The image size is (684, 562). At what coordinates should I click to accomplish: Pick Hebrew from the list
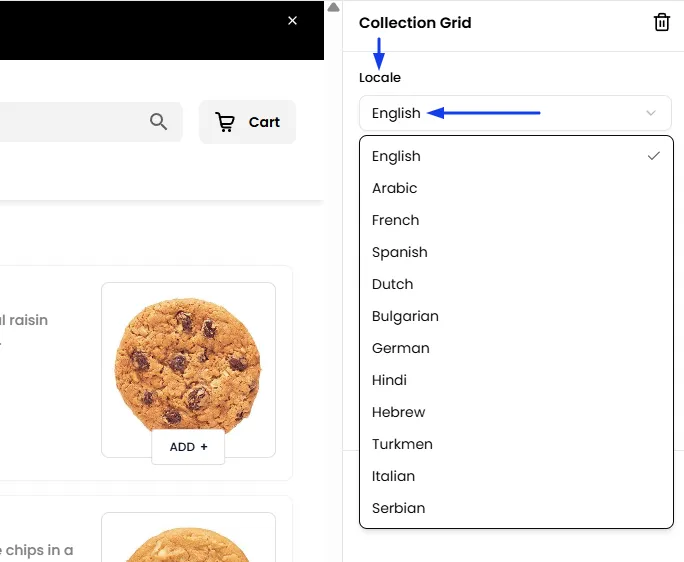pyautogui.click(x=516, y=412)
